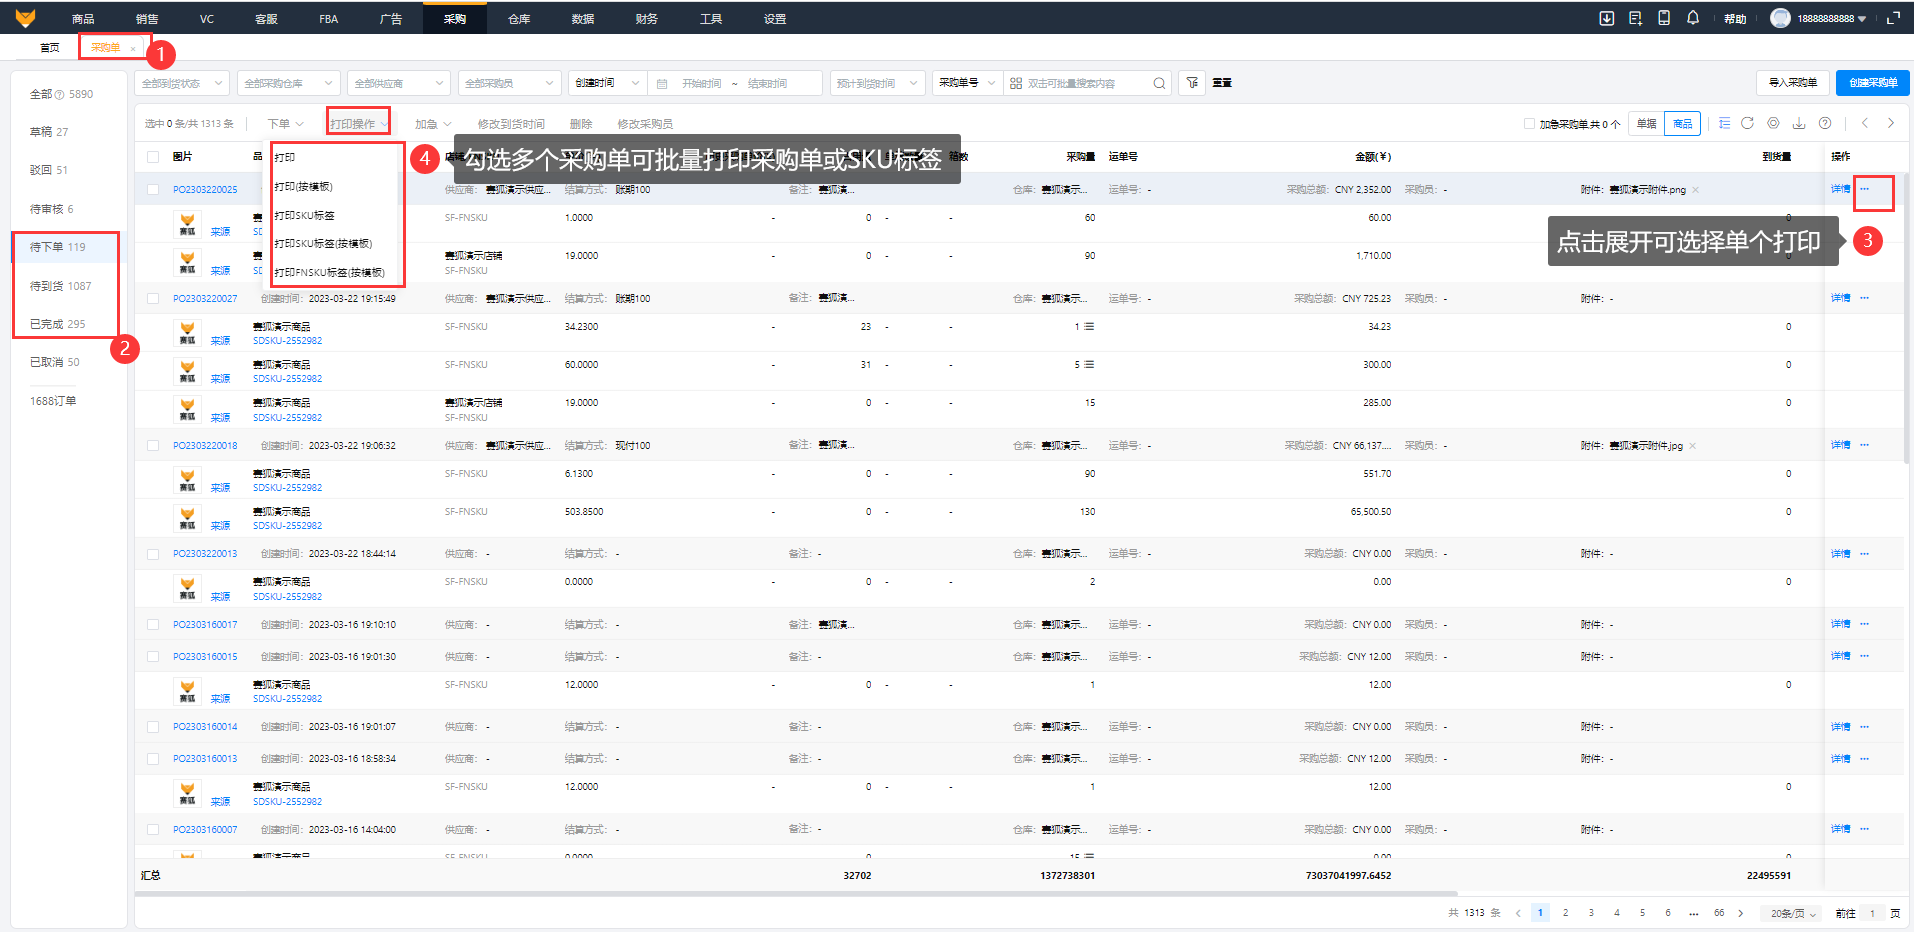Select checkbox for order PO2303220025
1914x932 pixels.
pyautogui.click(x=153, y=189)
